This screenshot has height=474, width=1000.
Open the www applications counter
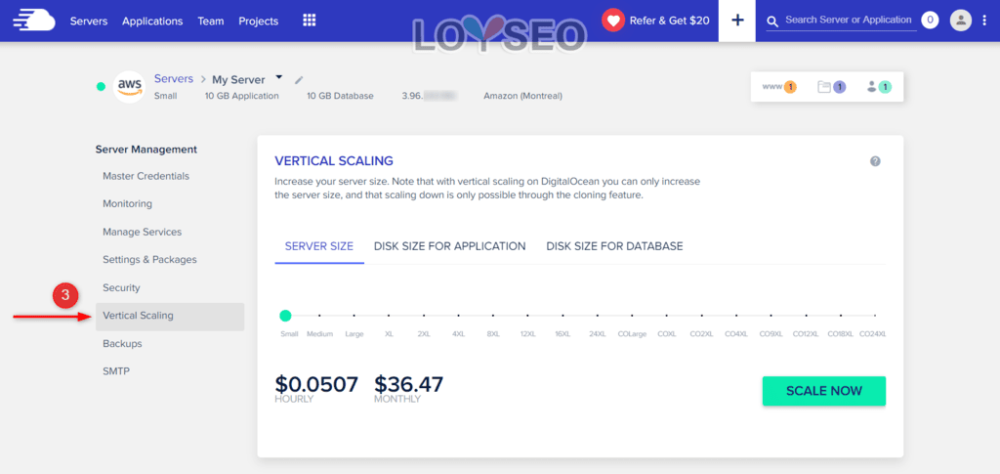pyautogui.click(x=779, y=87)
